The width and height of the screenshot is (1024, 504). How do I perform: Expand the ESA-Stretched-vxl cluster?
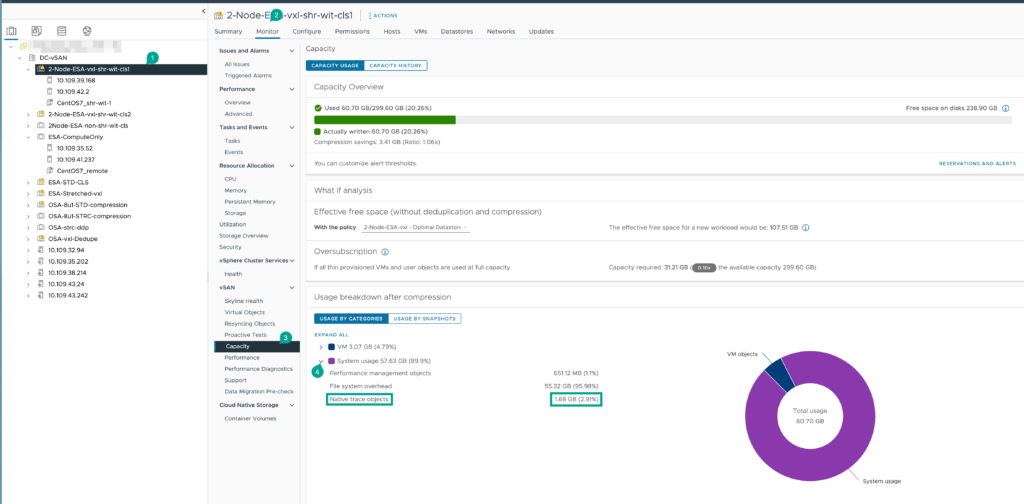[x=28, y=194]
